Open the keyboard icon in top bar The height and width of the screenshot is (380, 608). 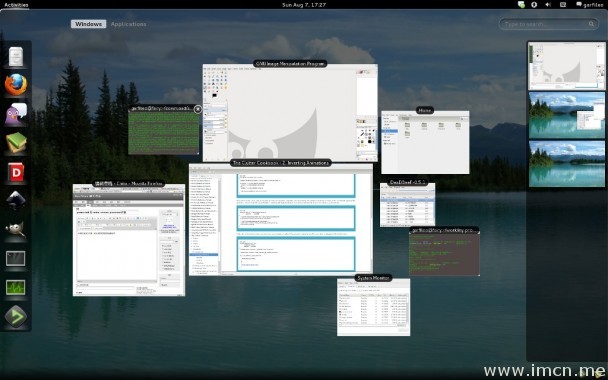[x=563, y=5]
